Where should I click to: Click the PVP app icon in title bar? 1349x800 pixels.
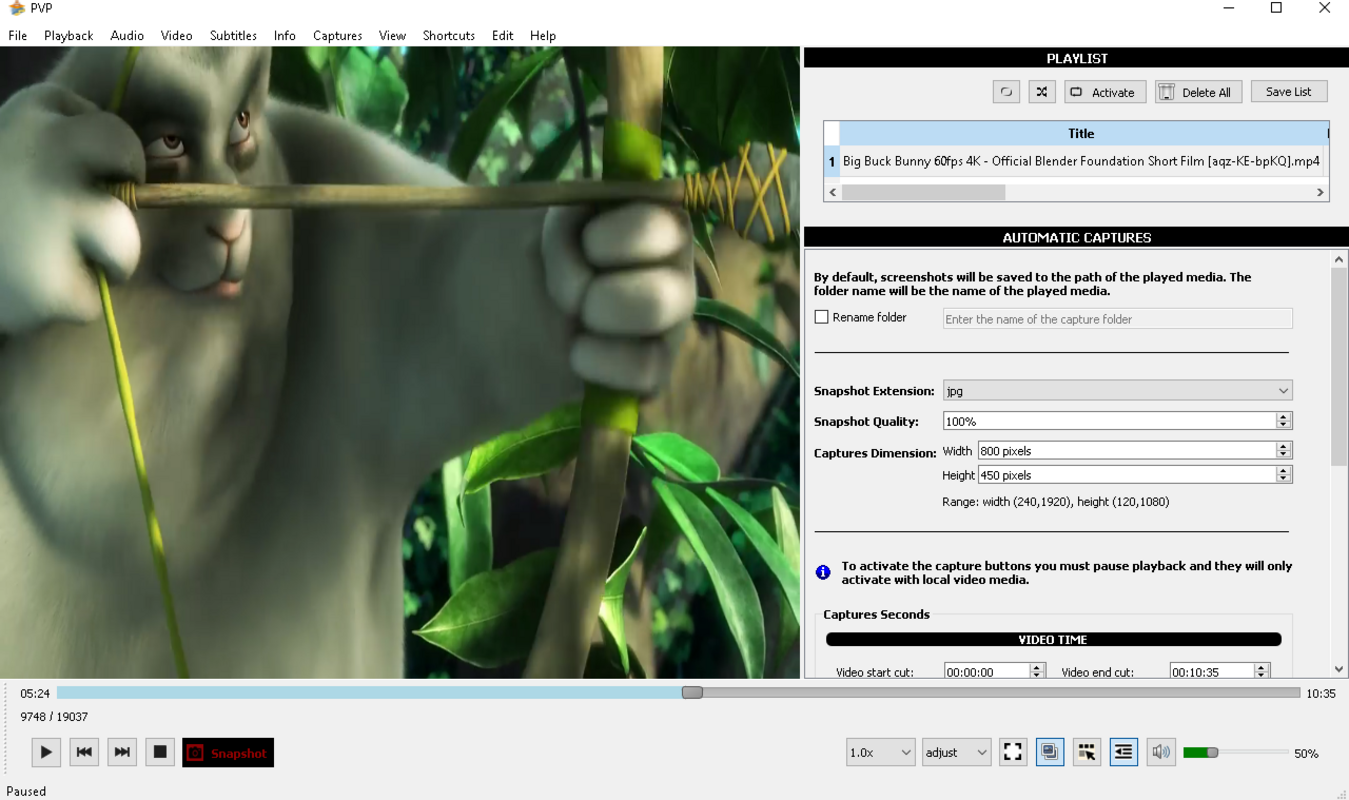pyautogui.click(x=16, y=9)
